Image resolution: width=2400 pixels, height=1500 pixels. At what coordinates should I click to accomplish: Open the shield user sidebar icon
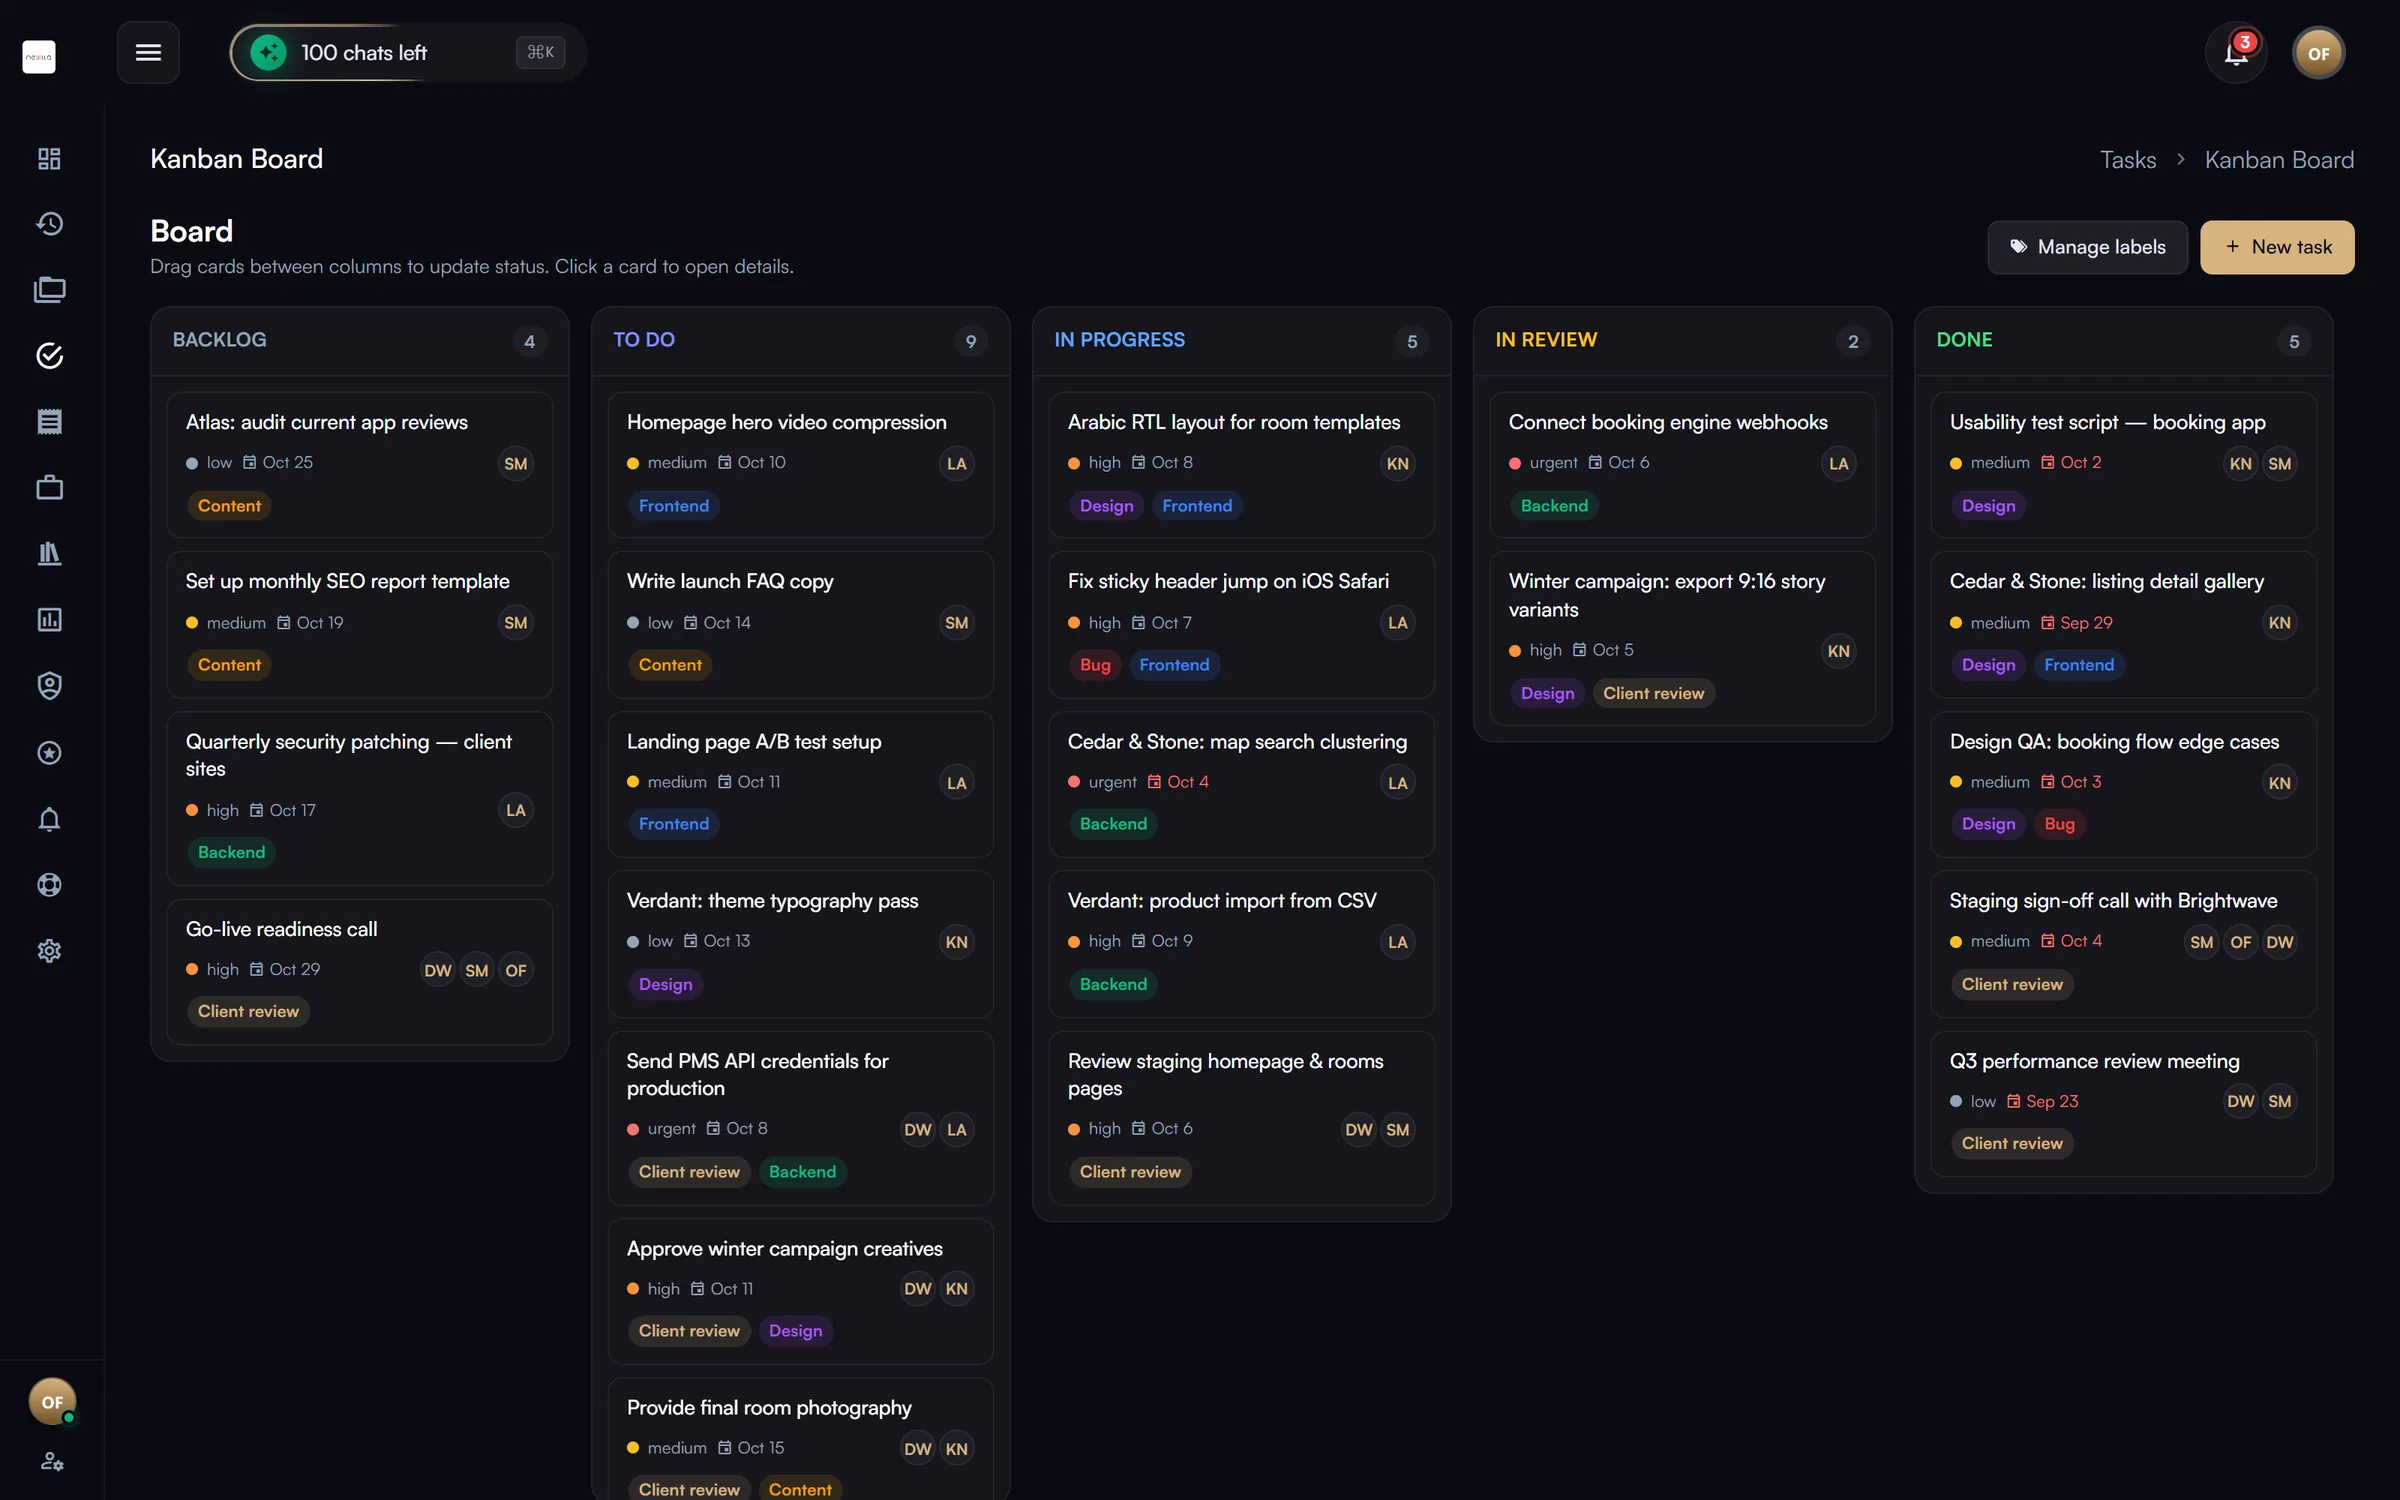[x=49, y=685]
